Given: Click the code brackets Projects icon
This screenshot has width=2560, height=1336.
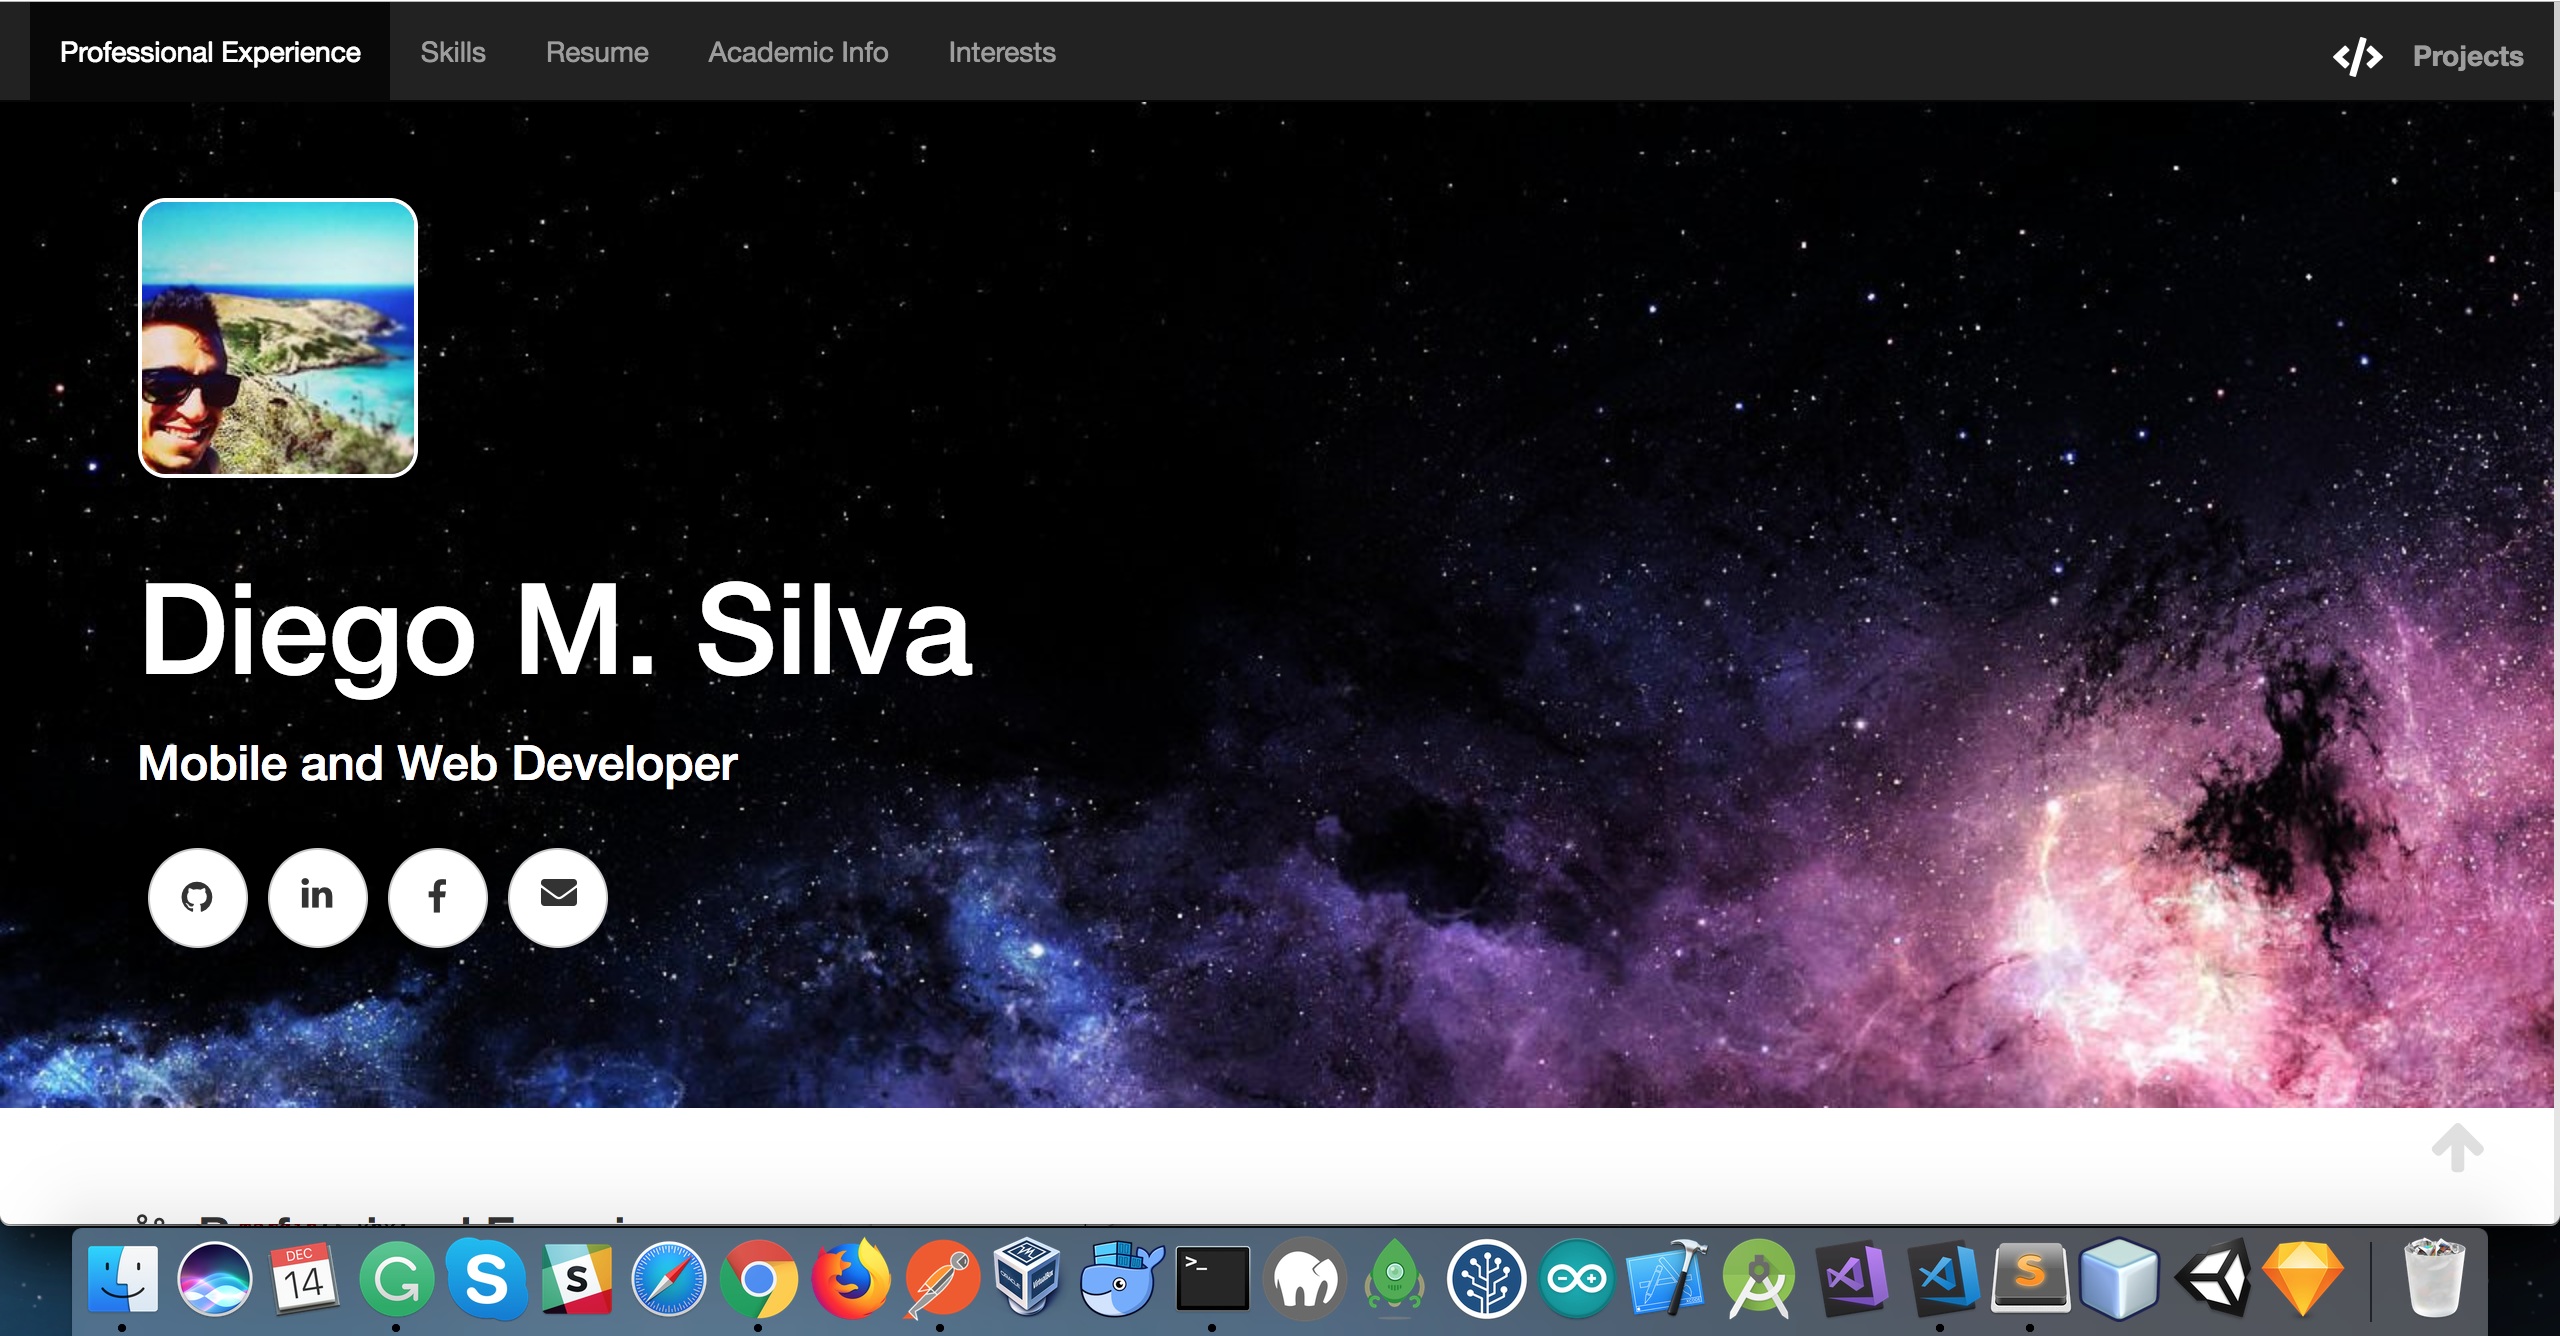Looking at the screenshot, I should pos(2357,56).
